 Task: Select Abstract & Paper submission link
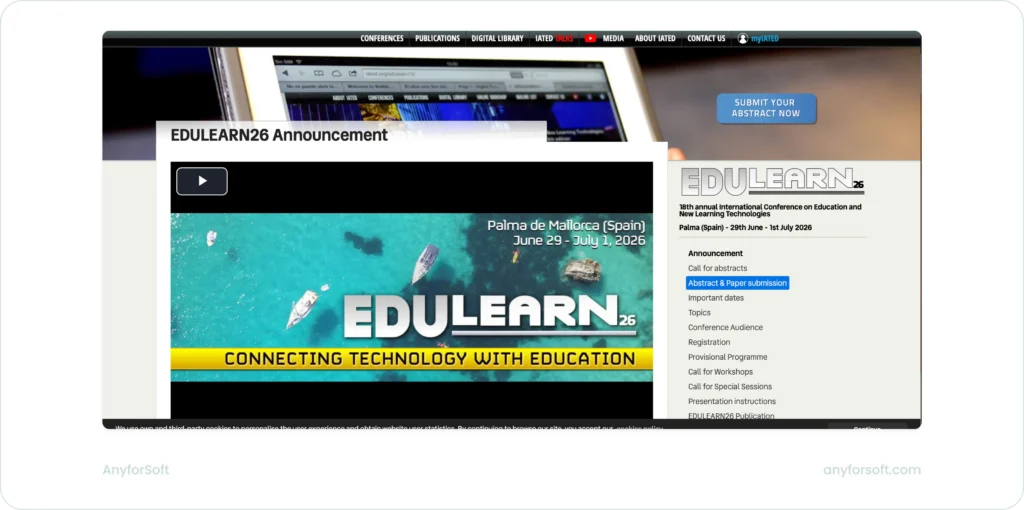tap(737, 283)
